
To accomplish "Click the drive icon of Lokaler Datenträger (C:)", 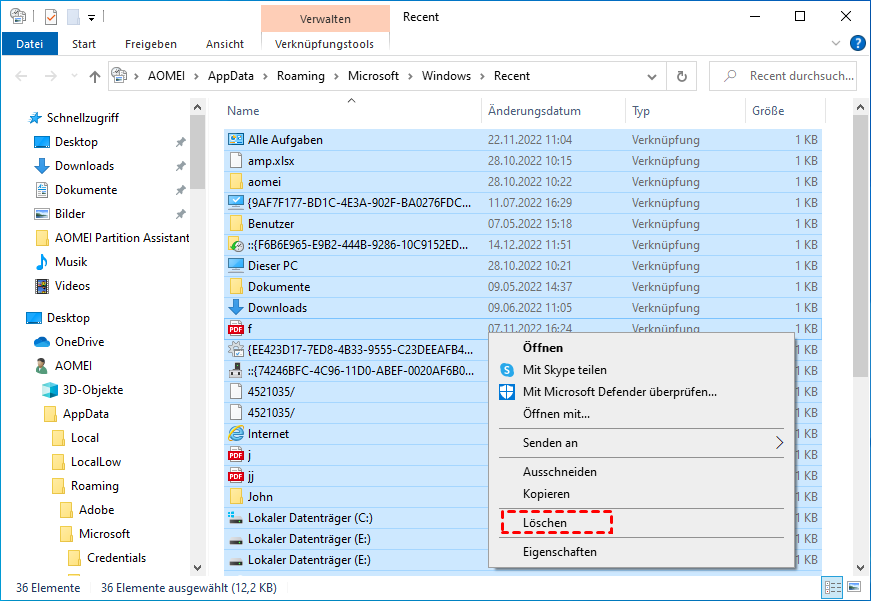I will click(x=236, y=518).
